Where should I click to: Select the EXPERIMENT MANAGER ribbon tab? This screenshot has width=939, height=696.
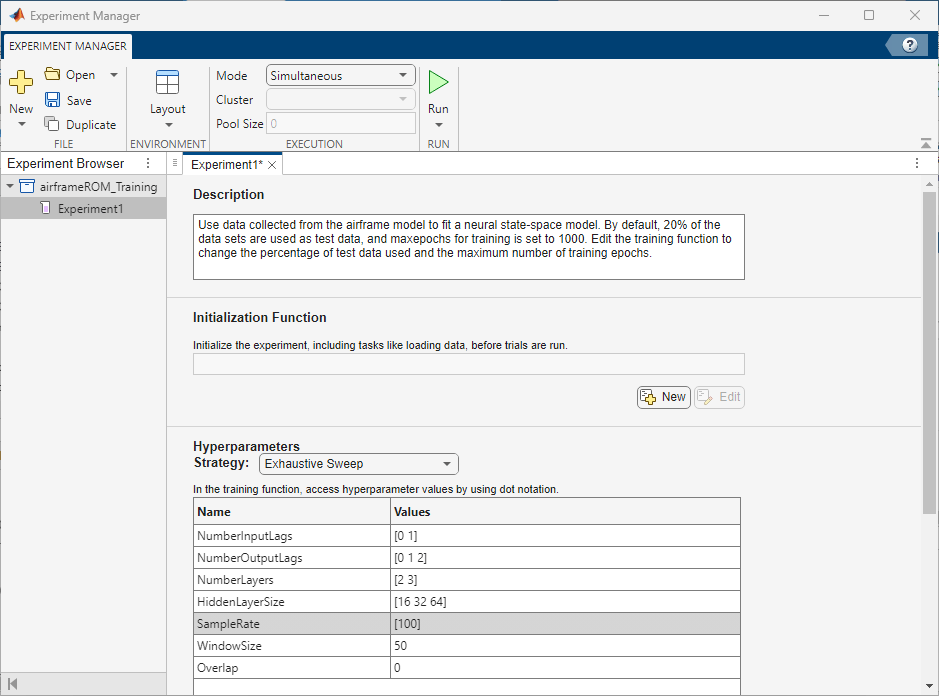[x=66, y=46]
